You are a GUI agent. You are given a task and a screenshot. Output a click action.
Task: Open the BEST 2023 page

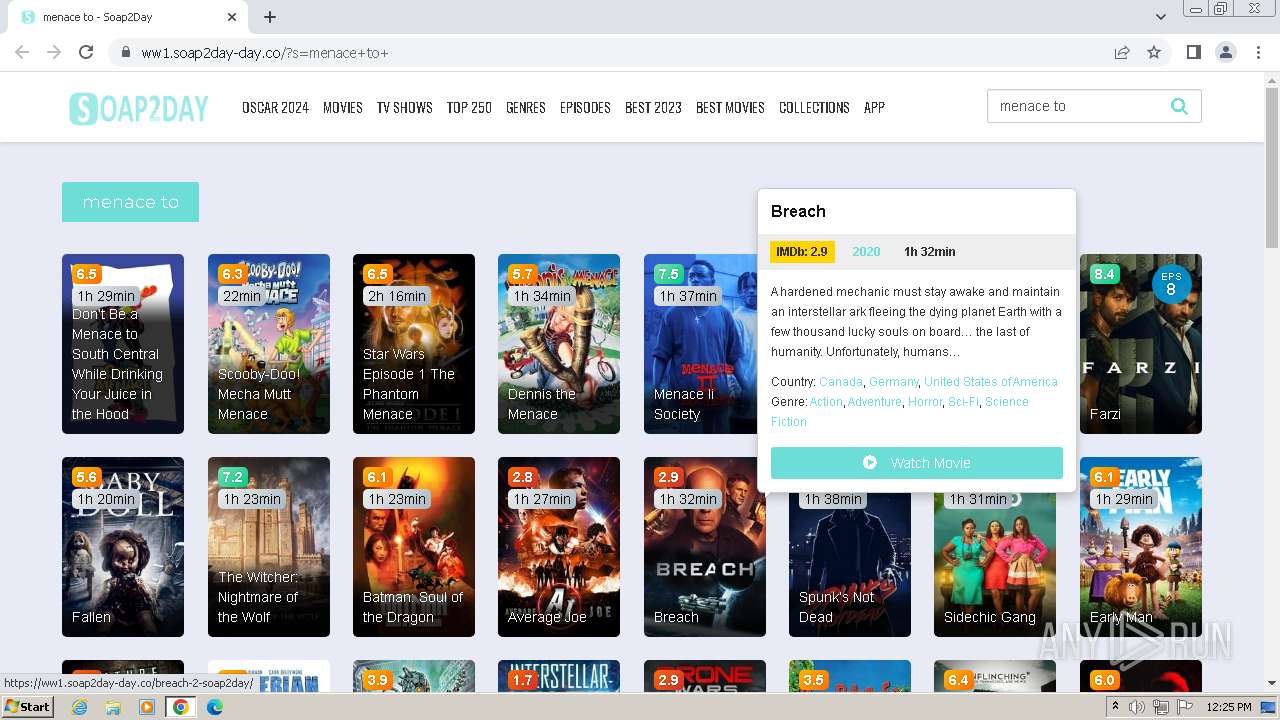pyautogui.click(x=653, y=107)
